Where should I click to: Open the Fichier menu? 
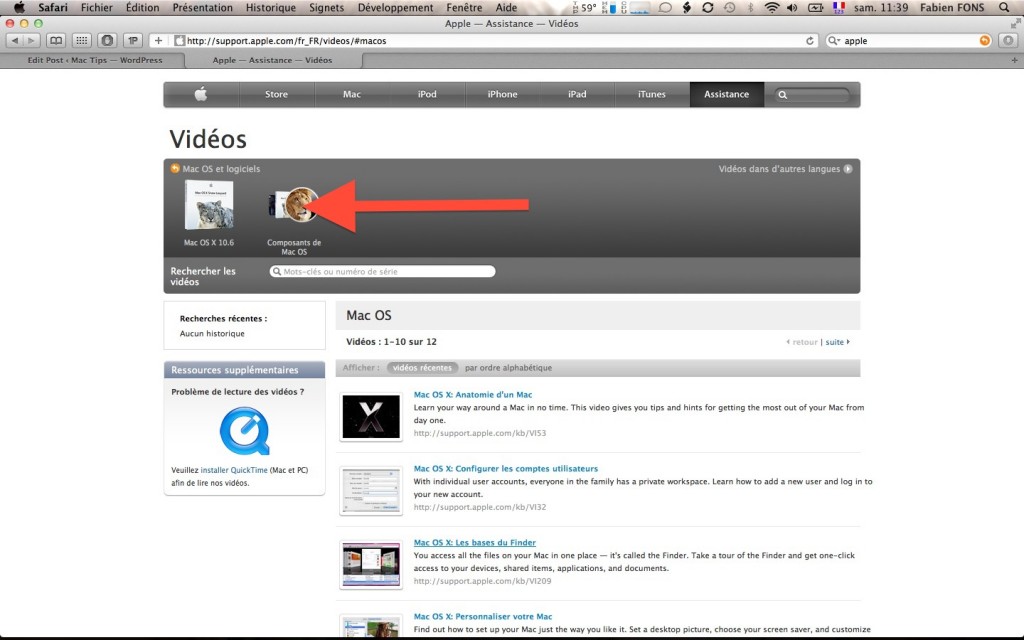pos(97,8)
